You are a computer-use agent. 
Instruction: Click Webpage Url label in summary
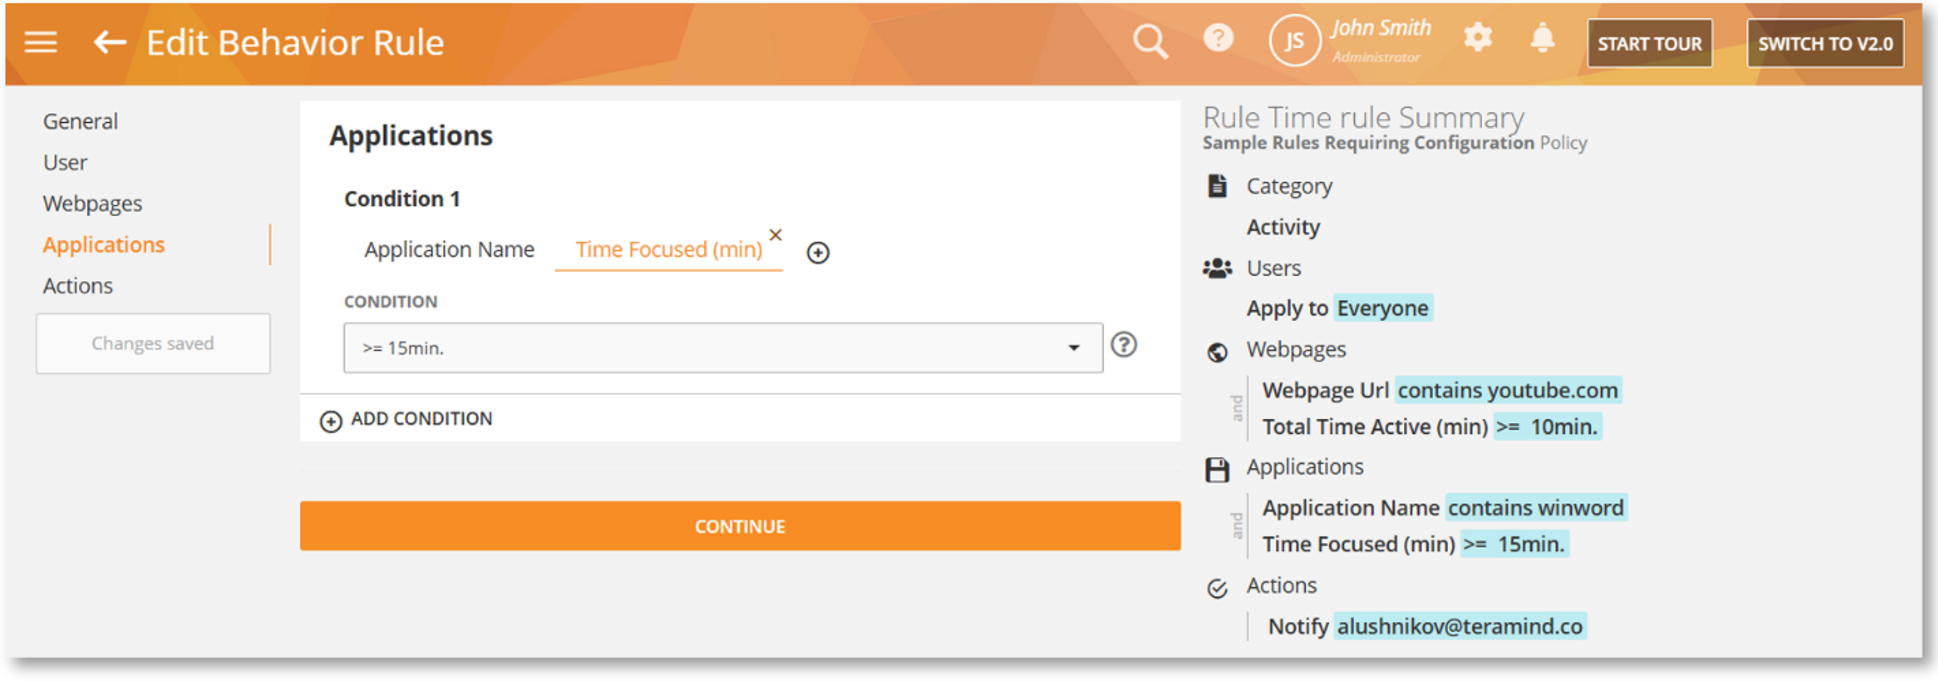point(1325,390)
